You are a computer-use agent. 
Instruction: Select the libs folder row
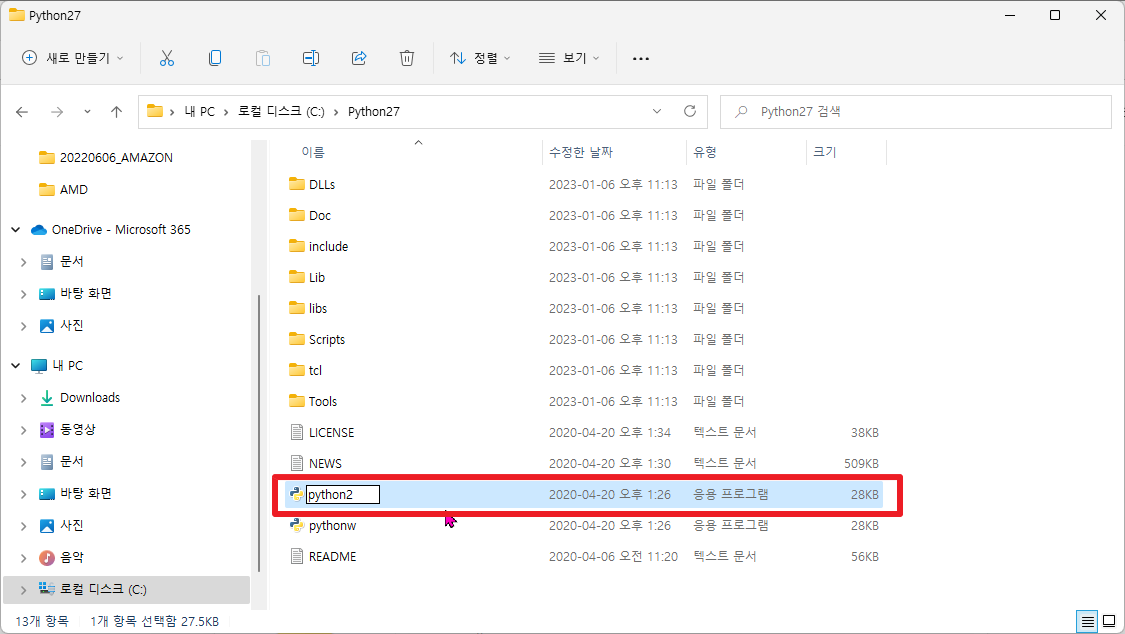click(x=583, y=308)
